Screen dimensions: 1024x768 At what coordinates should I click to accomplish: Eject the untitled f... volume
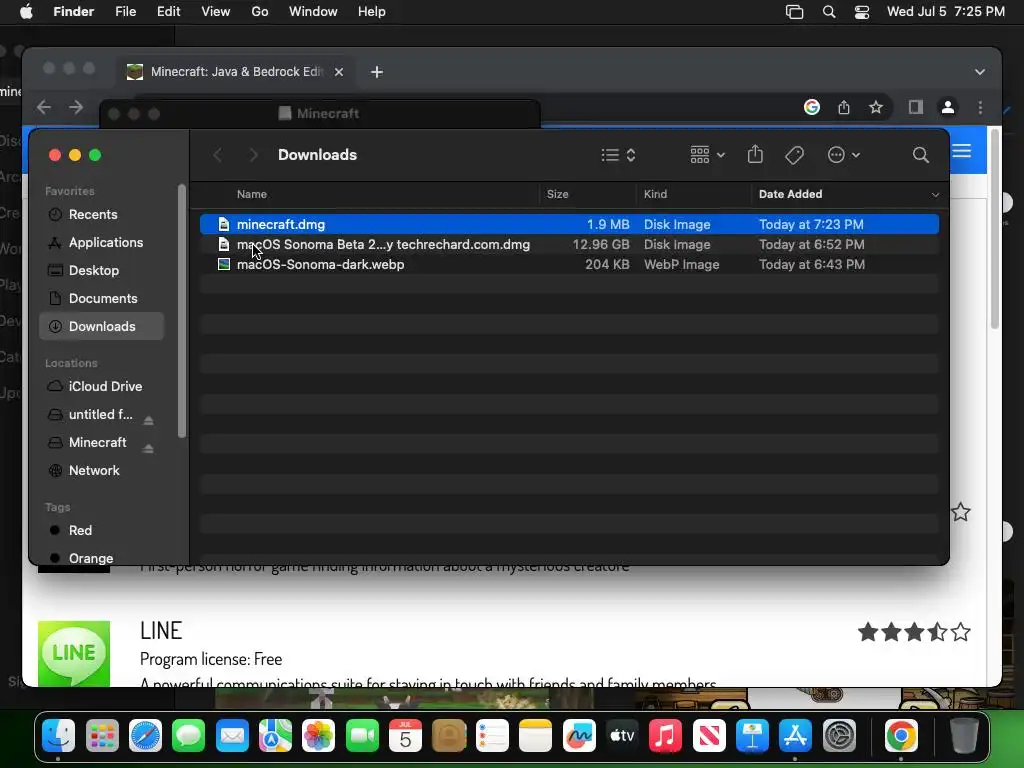[148, 420]
